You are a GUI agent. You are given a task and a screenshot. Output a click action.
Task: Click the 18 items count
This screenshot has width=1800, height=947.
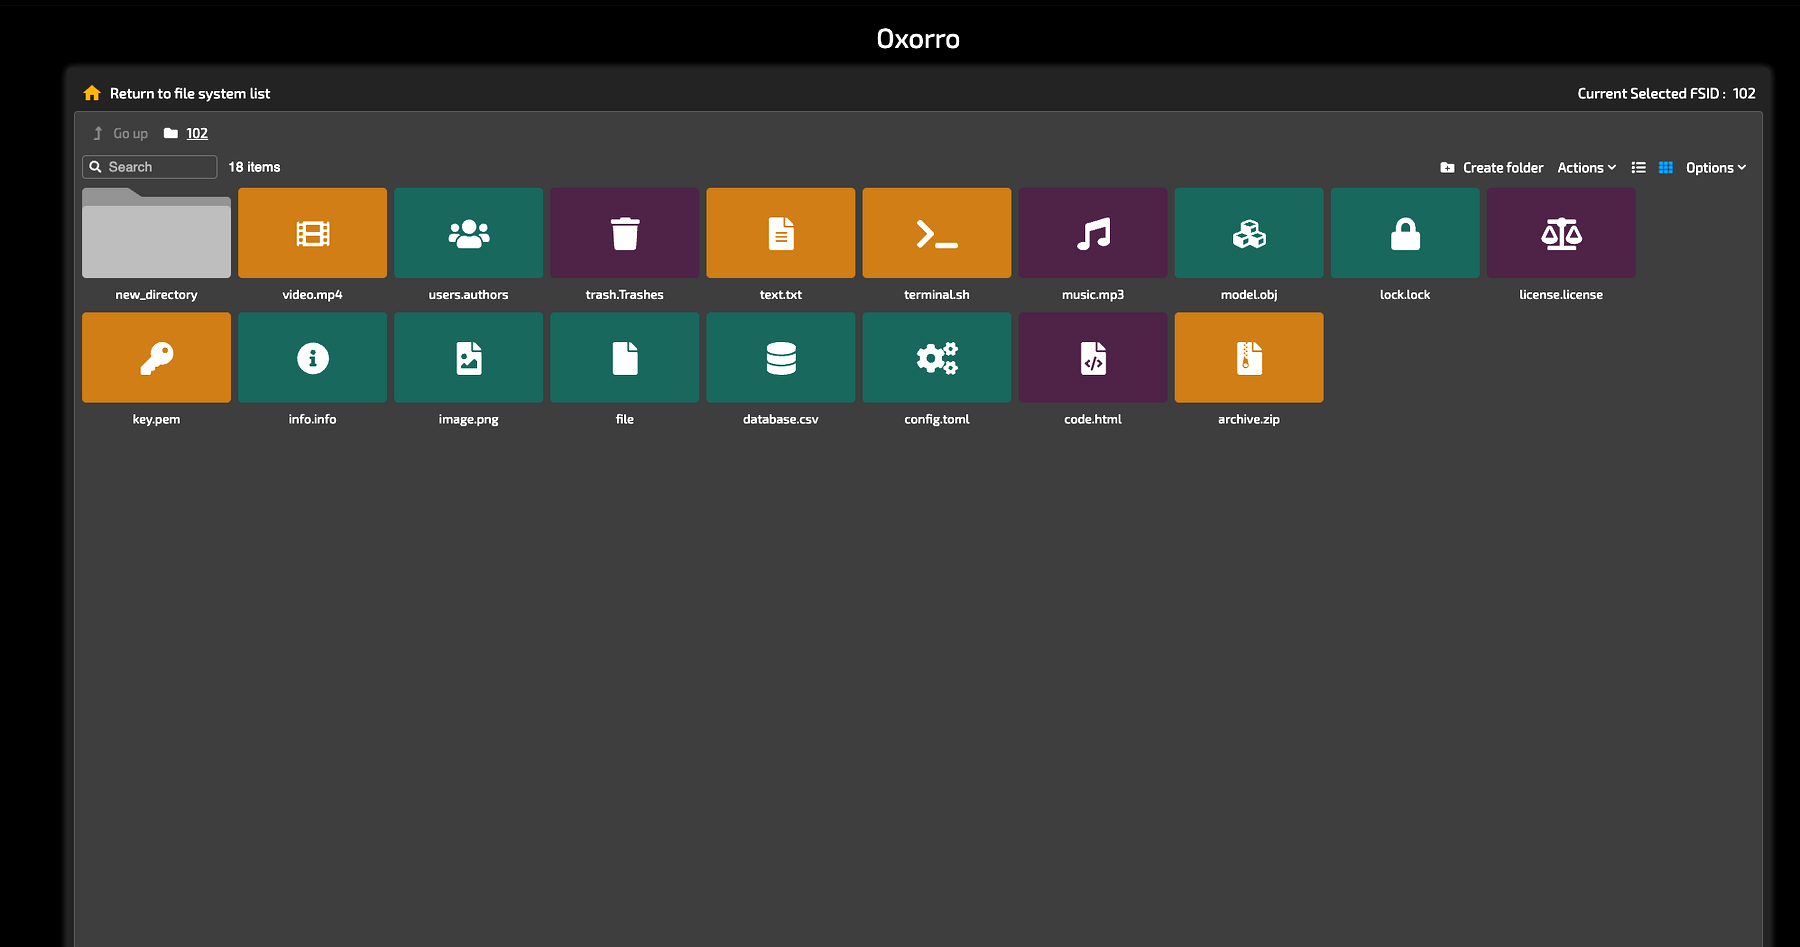click(254, 167)
